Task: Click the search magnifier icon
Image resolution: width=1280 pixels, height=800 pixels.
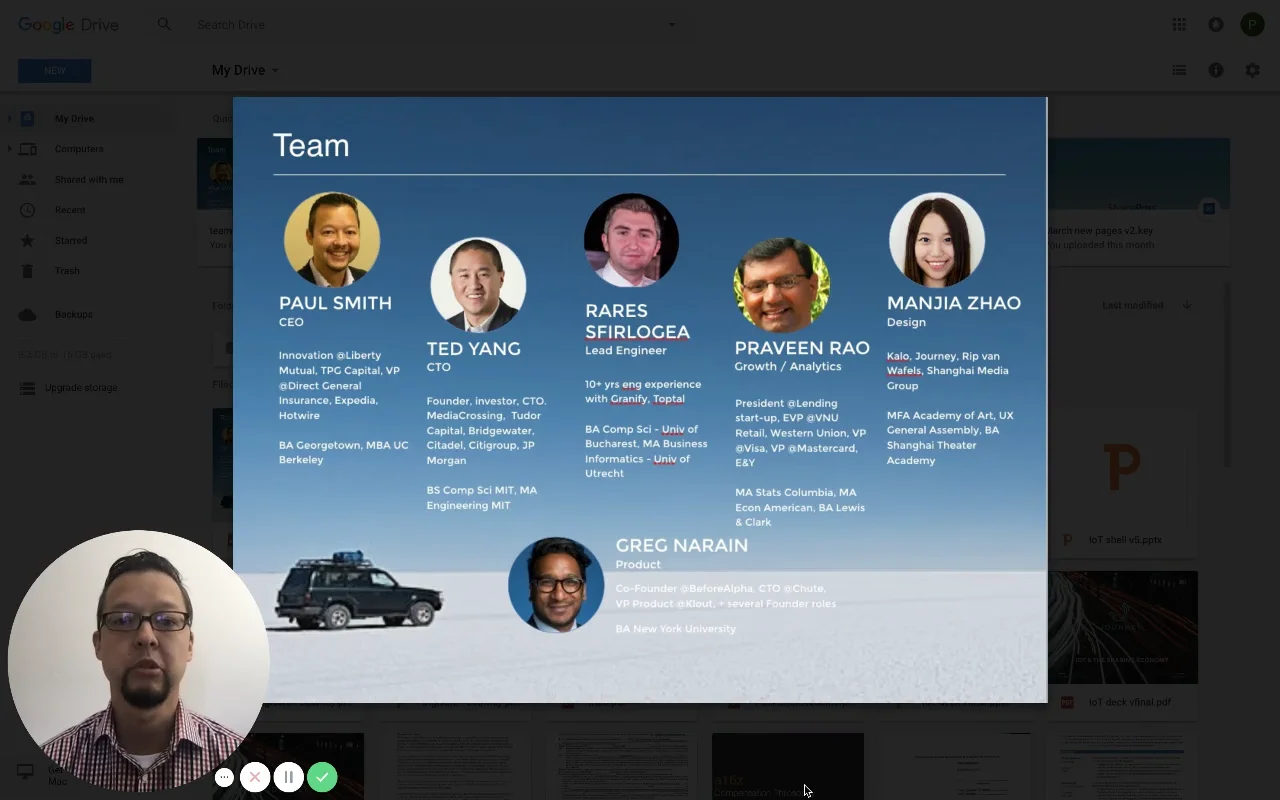Action: [x=164, y=24]
